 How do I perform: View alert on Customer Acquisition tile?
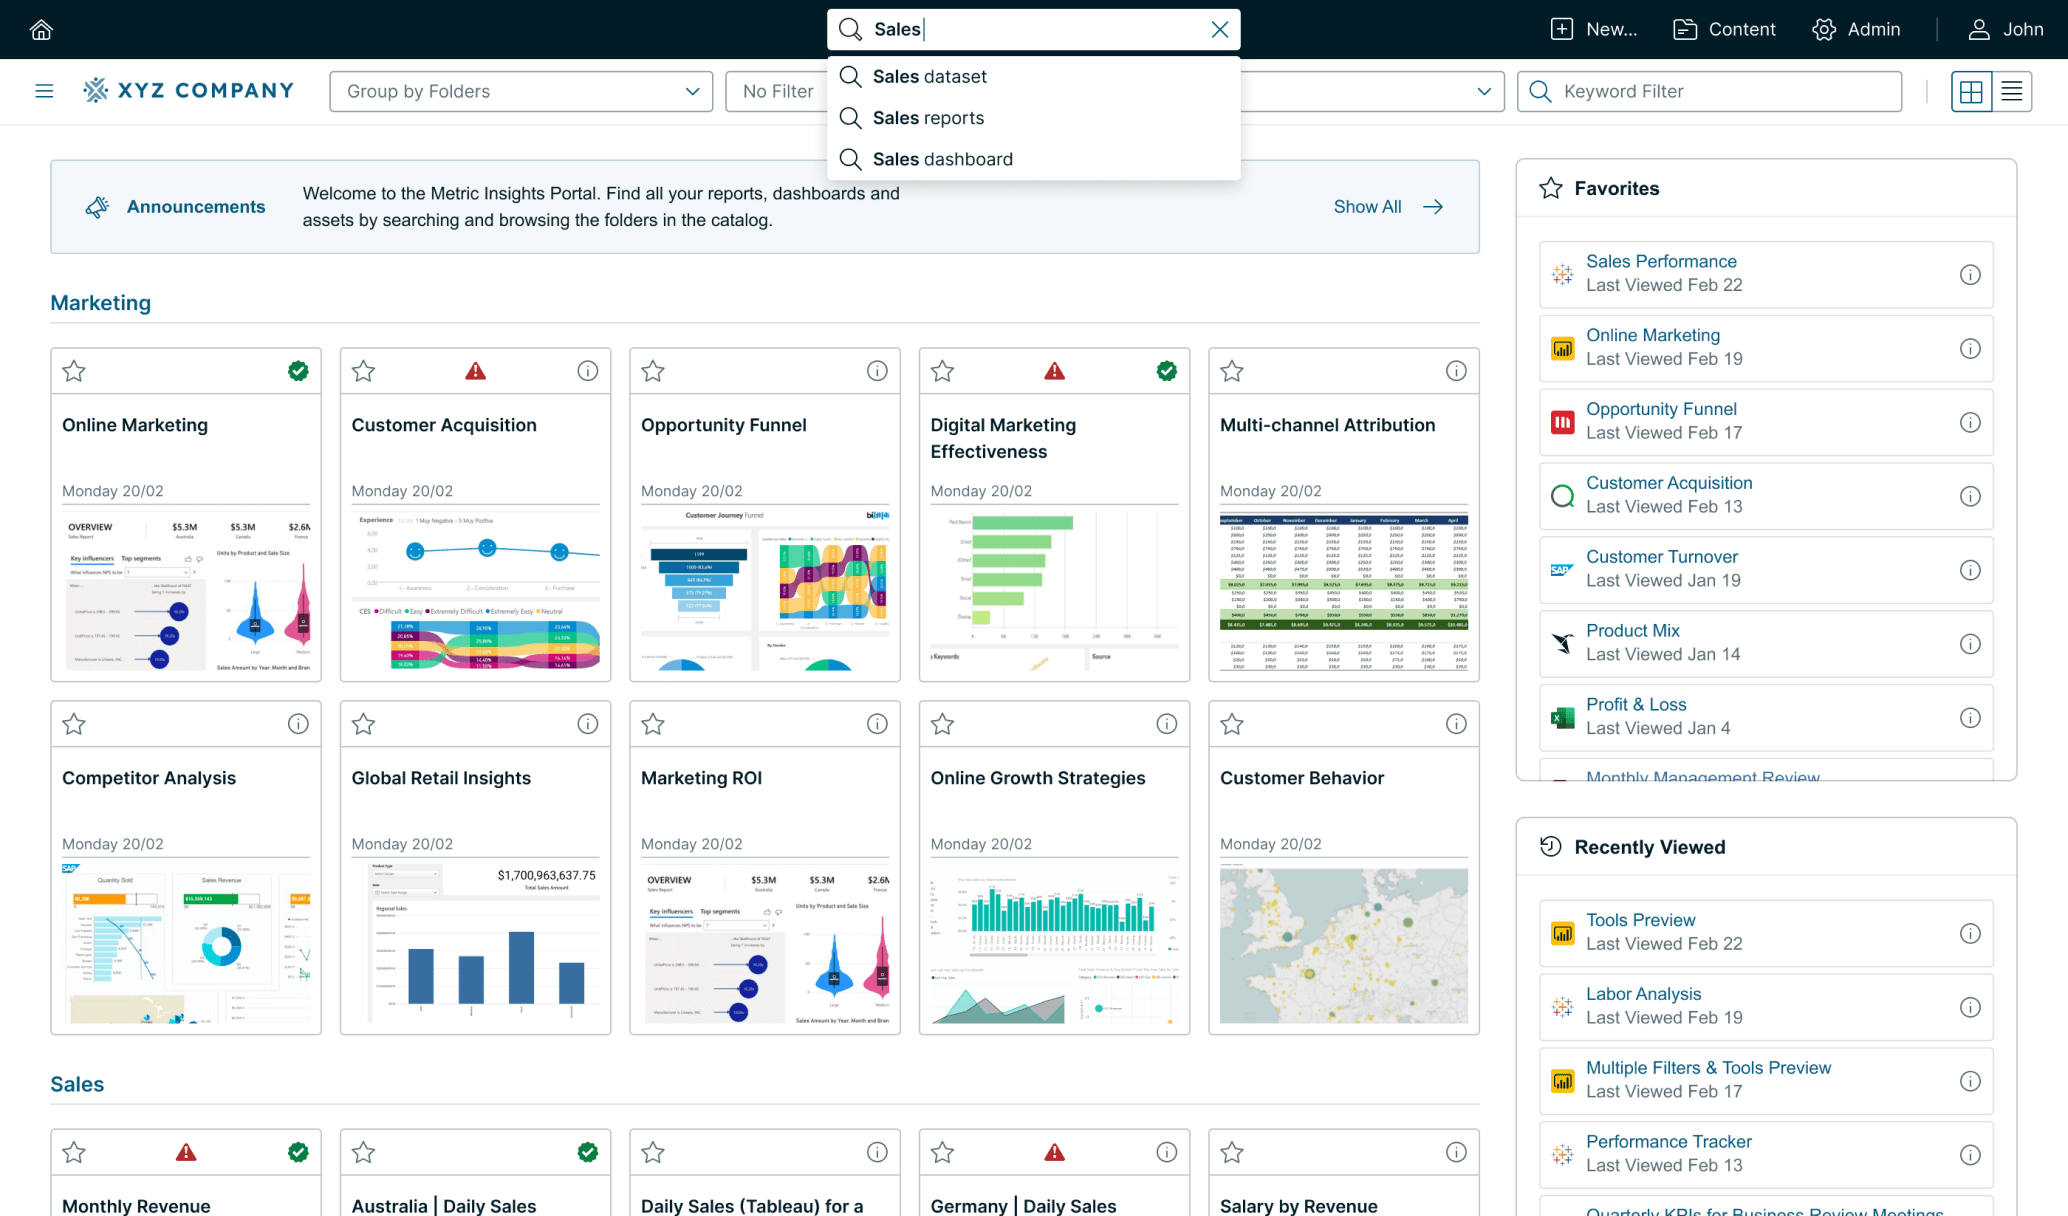click(475, 371)
